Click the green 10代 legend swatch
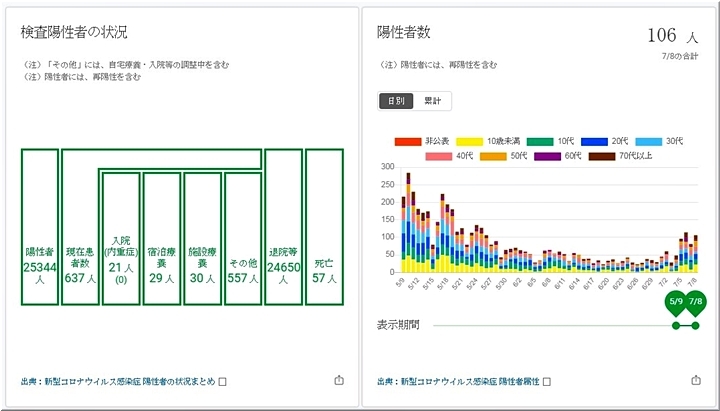Viewport: 720px width, 411px height. point(542,141)
